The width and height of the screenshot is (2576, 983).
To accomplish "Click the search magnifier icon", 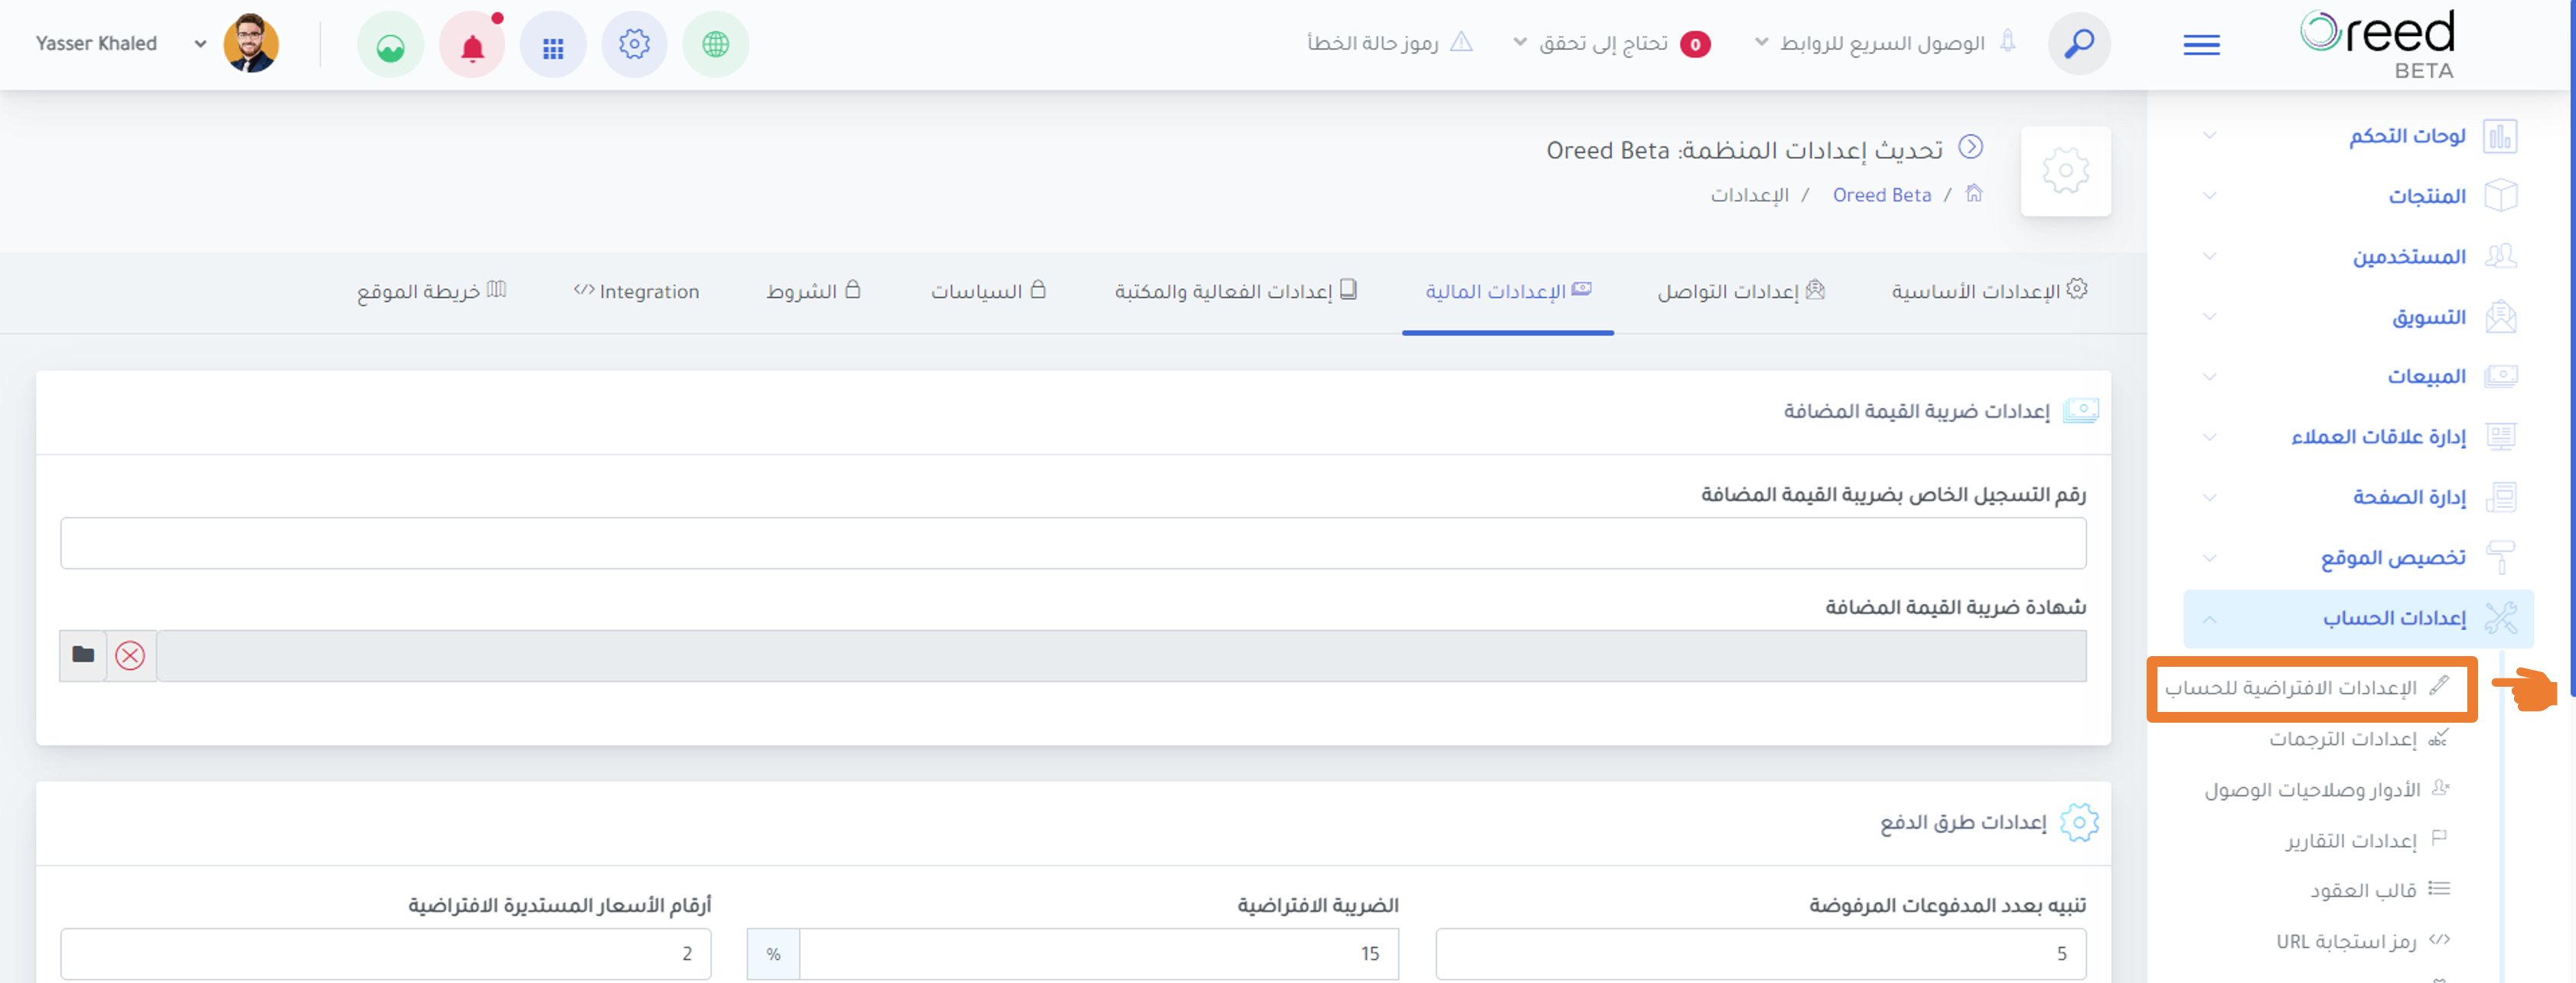I will coord(2079,44).
